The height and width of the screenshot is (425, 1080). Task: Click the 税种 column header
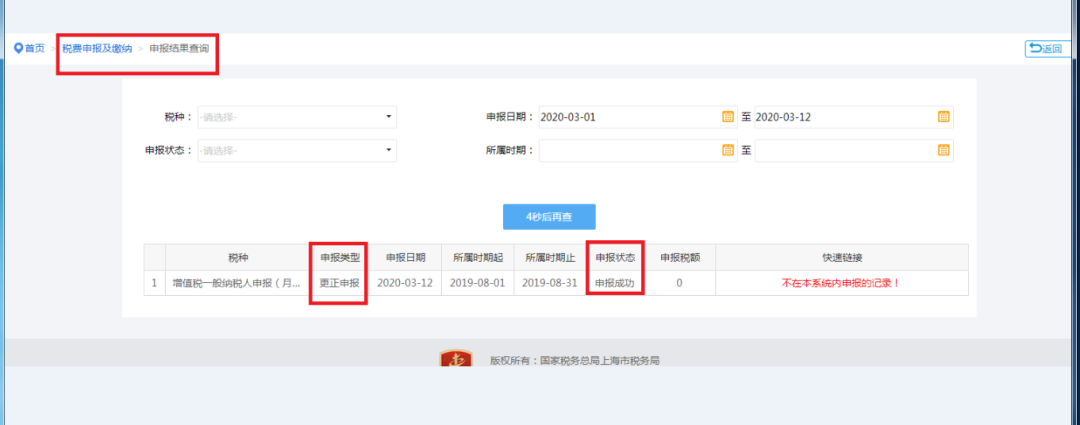(238, 258)
